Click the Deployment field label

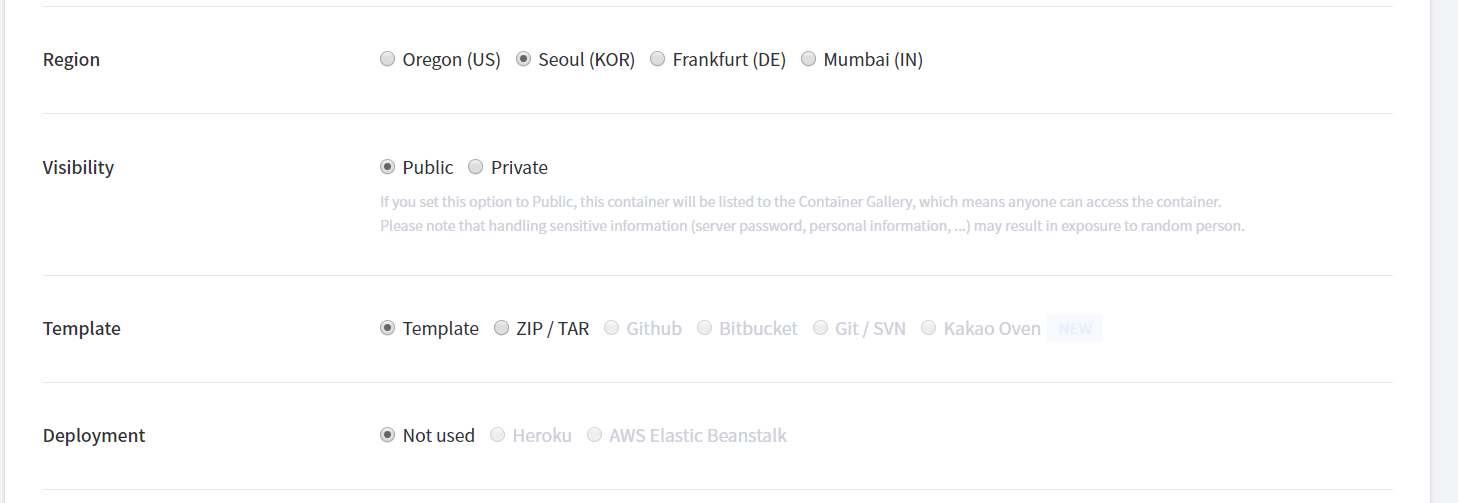click(94, 435)
